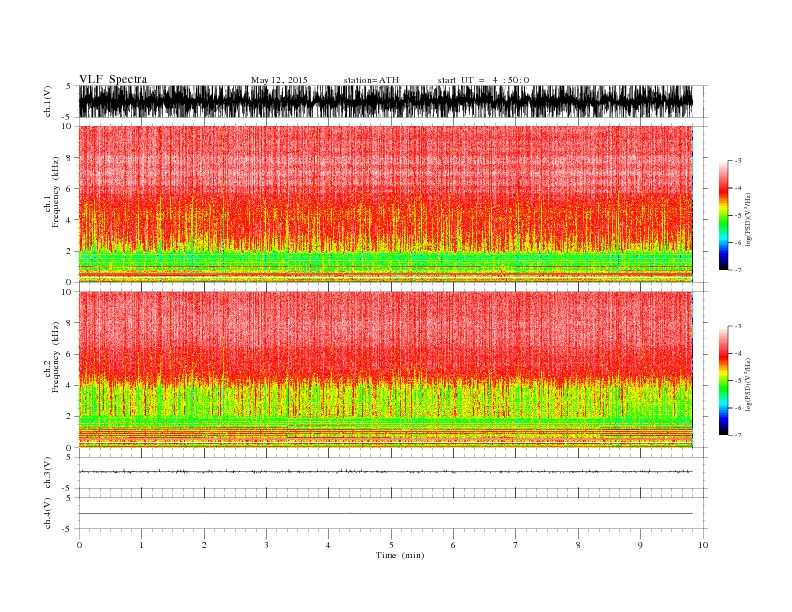Image resolution: width=792 pixels, height=612 pixels.
Task: Click the ch.2 spectrogram color bar
Action: (723, 380)
